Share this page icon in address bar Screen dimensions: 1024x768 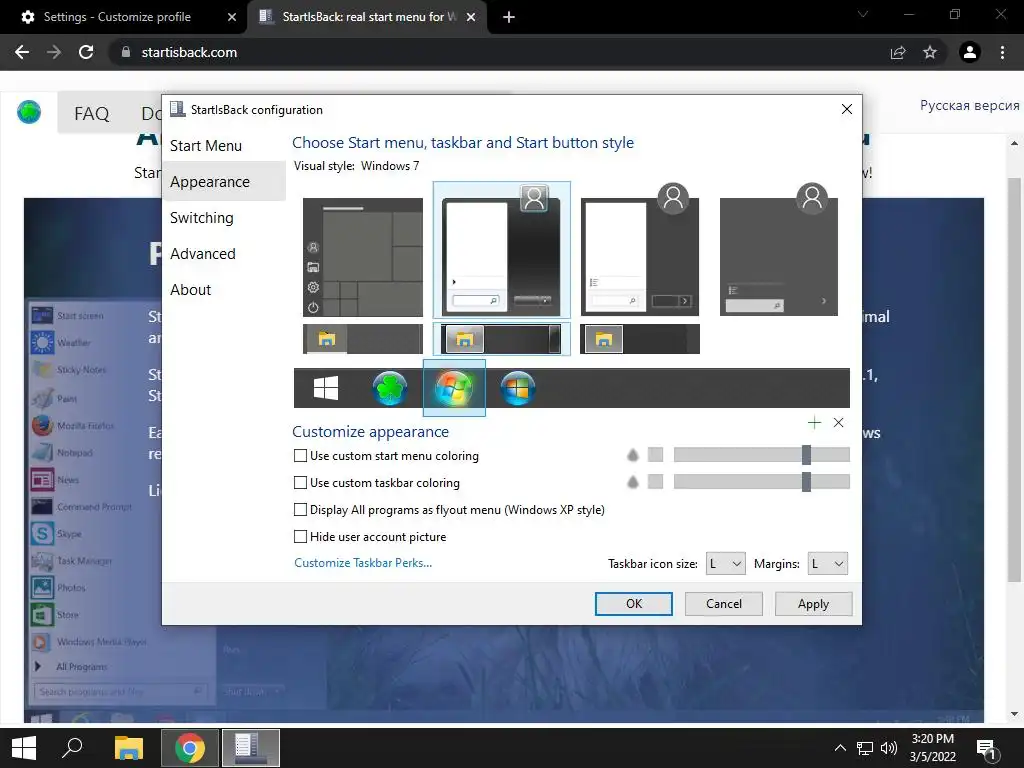[x=898, y=52]
